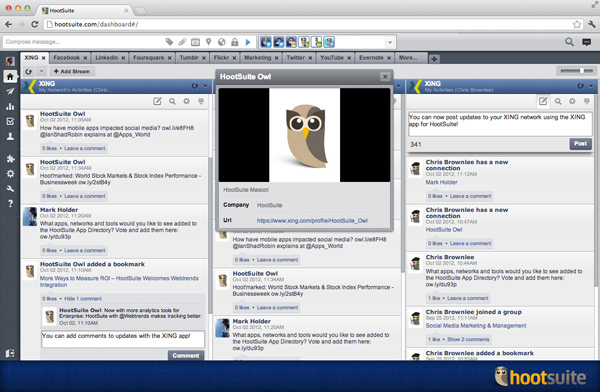Viewport: 600px width, 392px height.
Task: Open the Mark Holder connection link
Action: coord(441,182)
